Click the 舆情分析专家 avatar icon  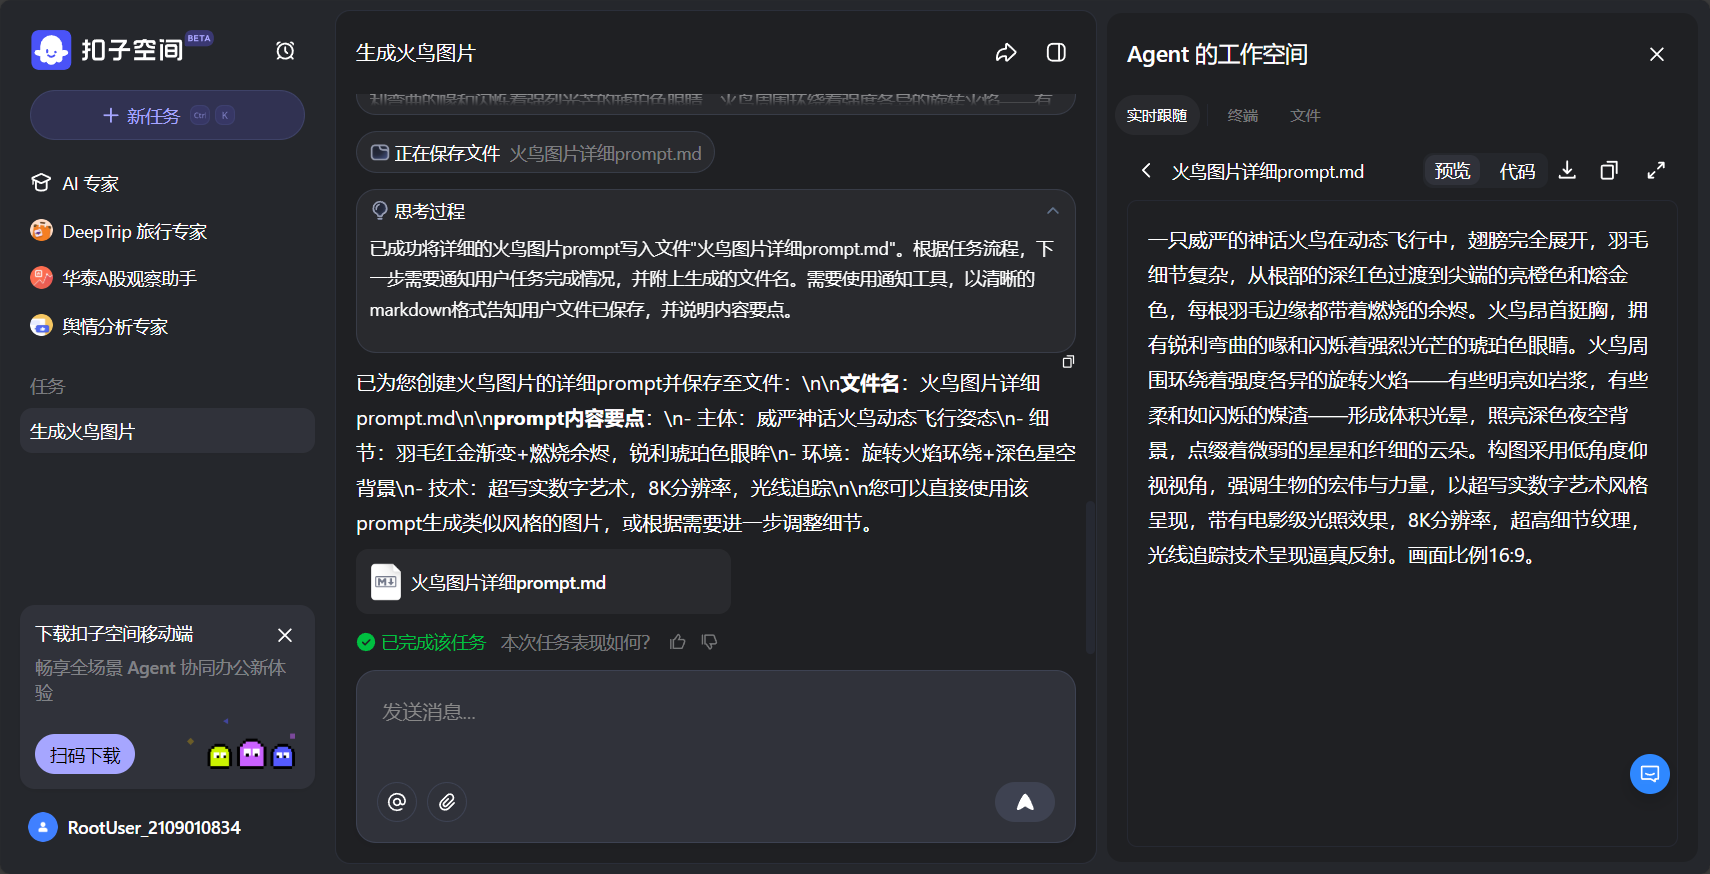(x=41, y=326)
